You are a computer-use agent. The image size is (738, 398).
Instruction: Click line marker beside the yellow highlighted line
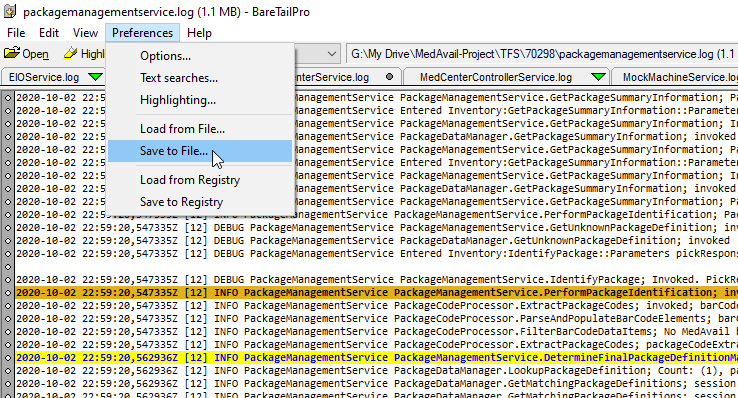[x=8, y=358]
